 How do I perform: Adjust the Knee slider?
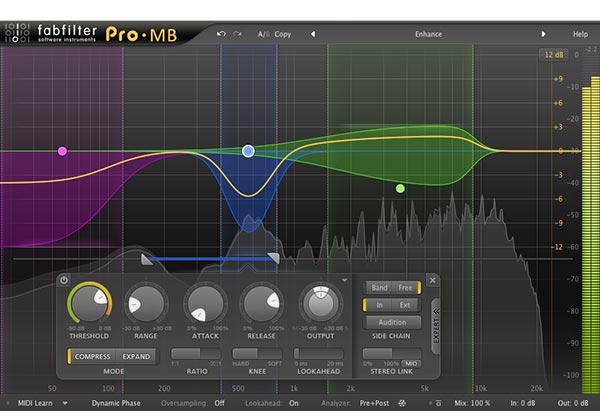[x=257, y=354]
